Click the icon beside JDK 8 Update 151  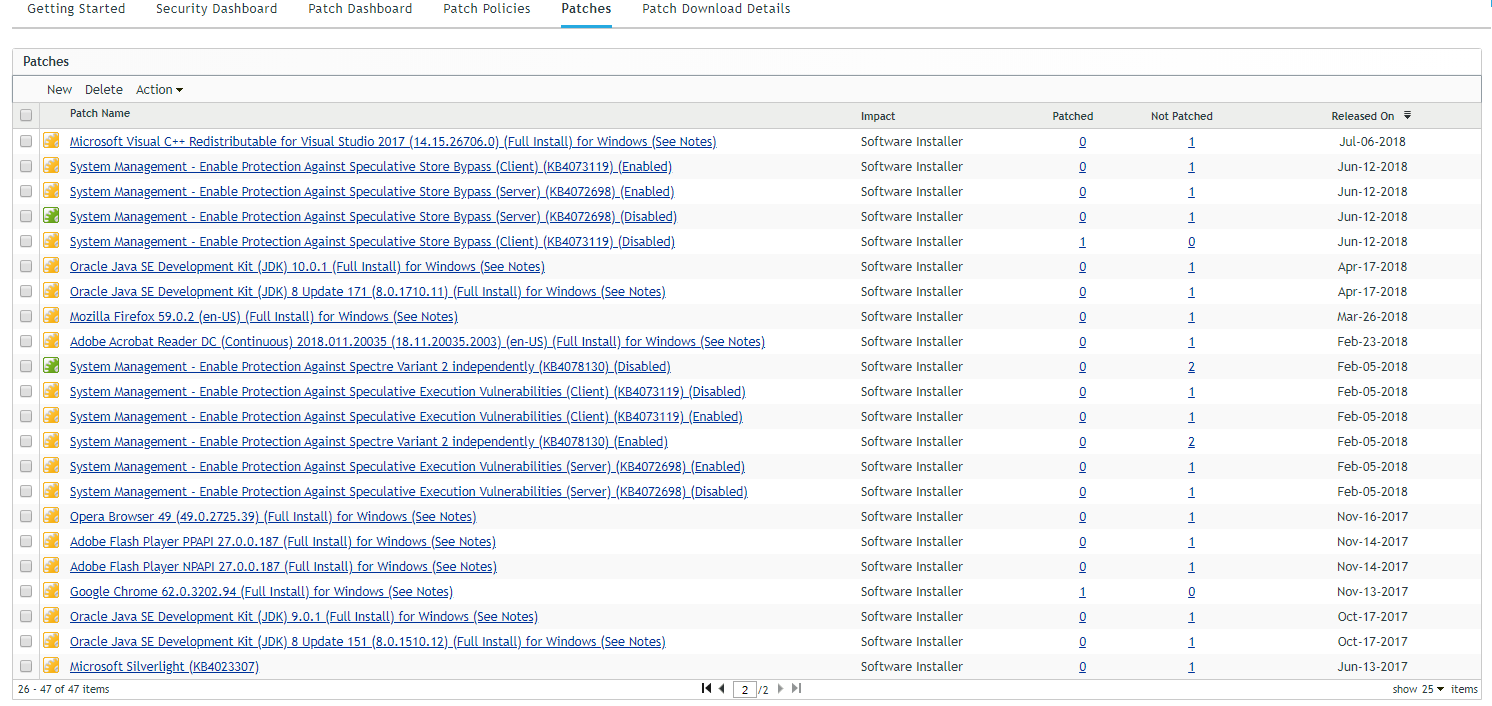click(x=51, y=641)
